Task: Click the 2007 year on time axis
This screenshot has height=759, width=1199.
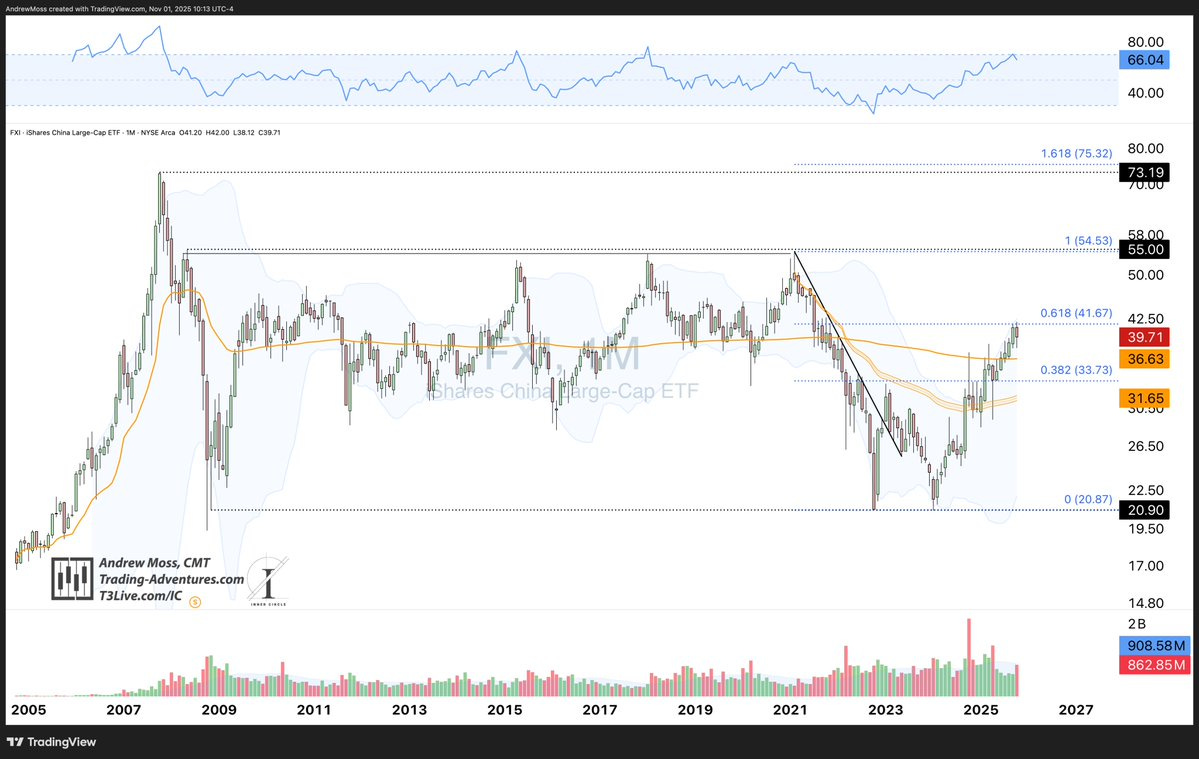Action: click(x=123, y=710)
